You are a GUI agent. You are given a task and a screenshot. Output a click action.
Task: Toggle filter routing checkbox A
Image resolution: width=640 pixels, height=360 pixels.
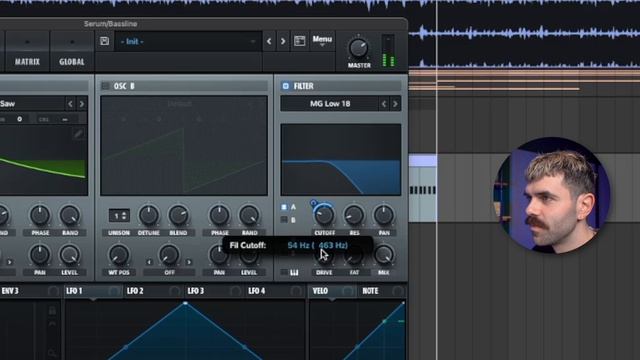click(284, 207)
